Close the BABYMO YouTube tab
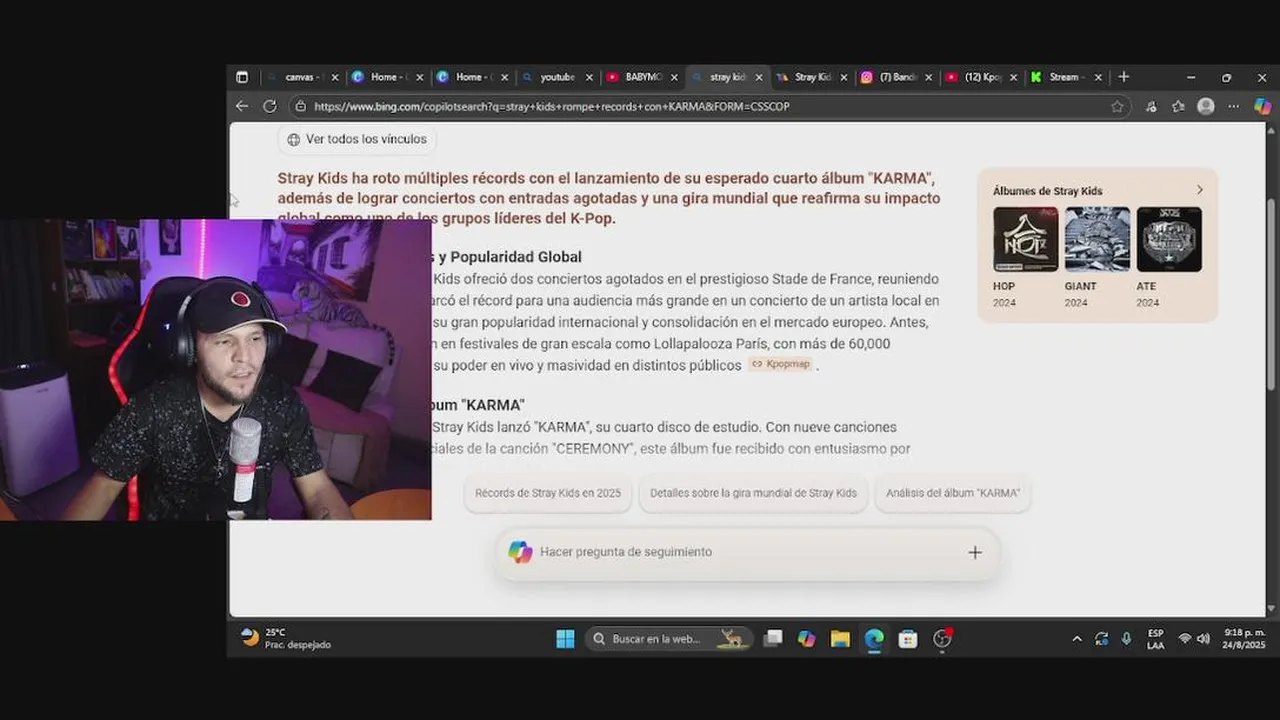Screen dimensions: 1280x720 click(x=674, y=77)
